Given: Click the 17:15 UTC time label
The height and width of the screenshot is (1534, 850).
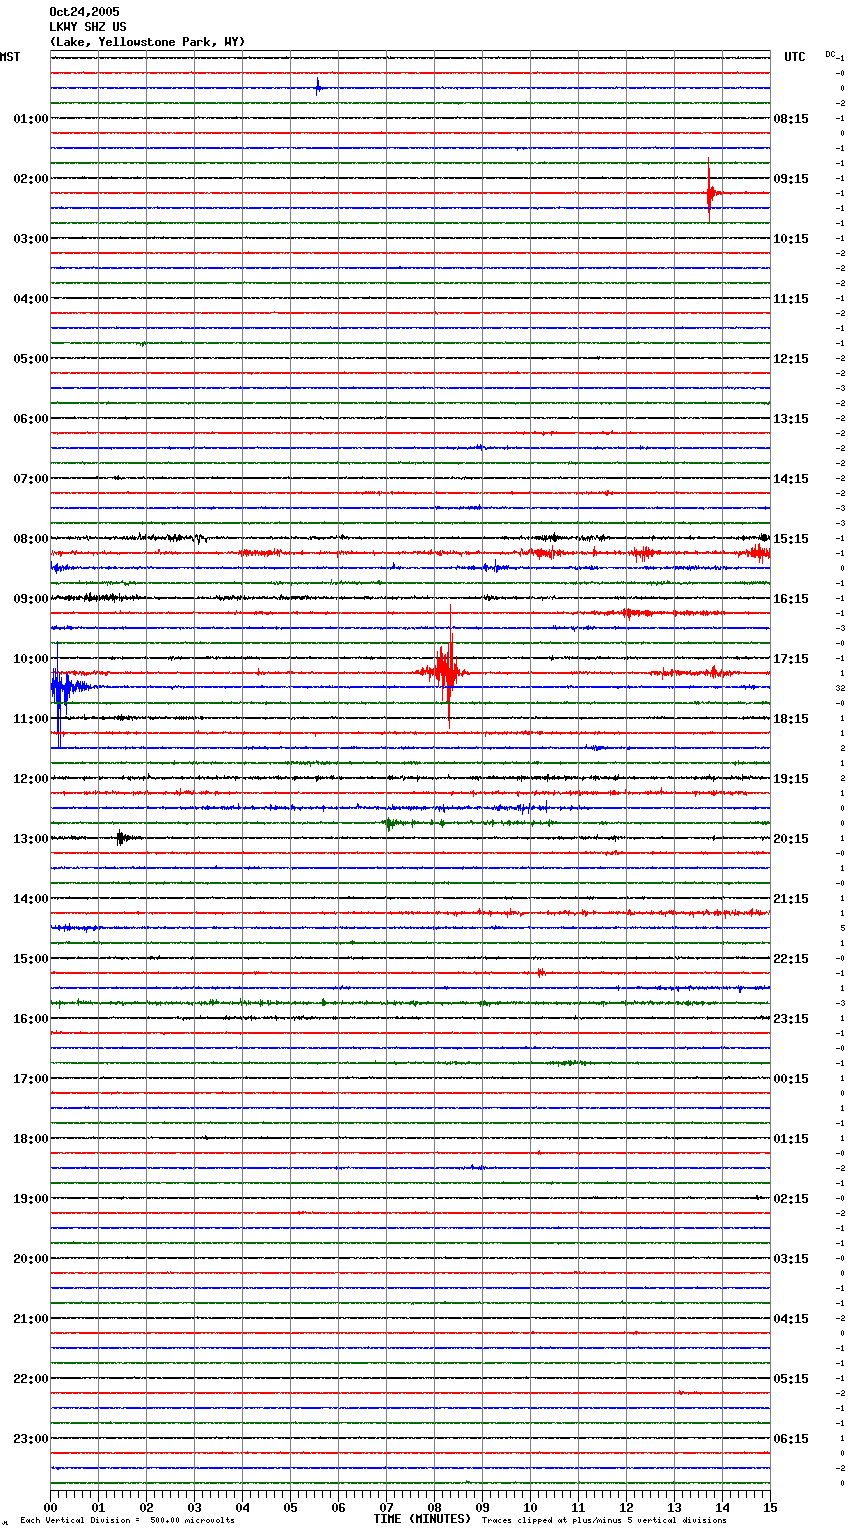Looking at the screenshot, I should [x=791, y=659].
